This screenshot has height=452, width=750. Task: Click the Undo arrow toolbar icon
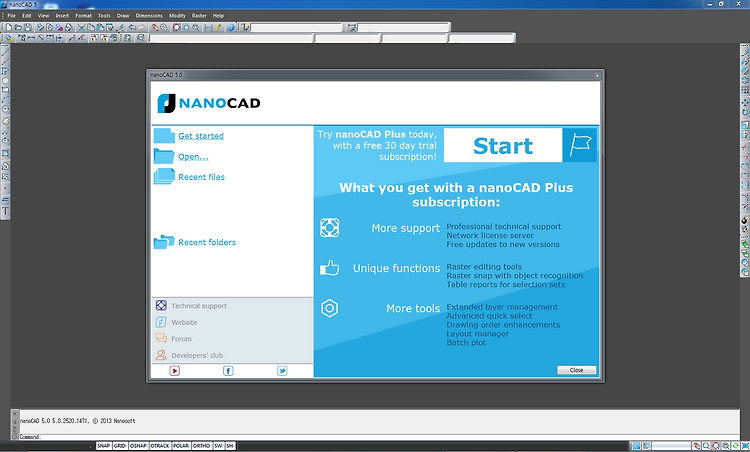(132, 28)
